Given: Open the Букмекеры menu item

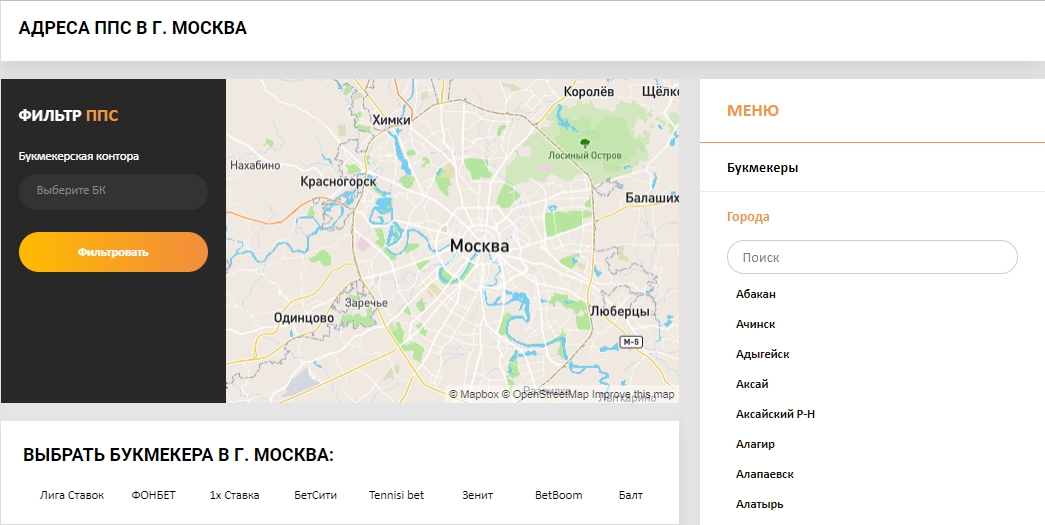Looking at the screenshot, I should (762, 168).
